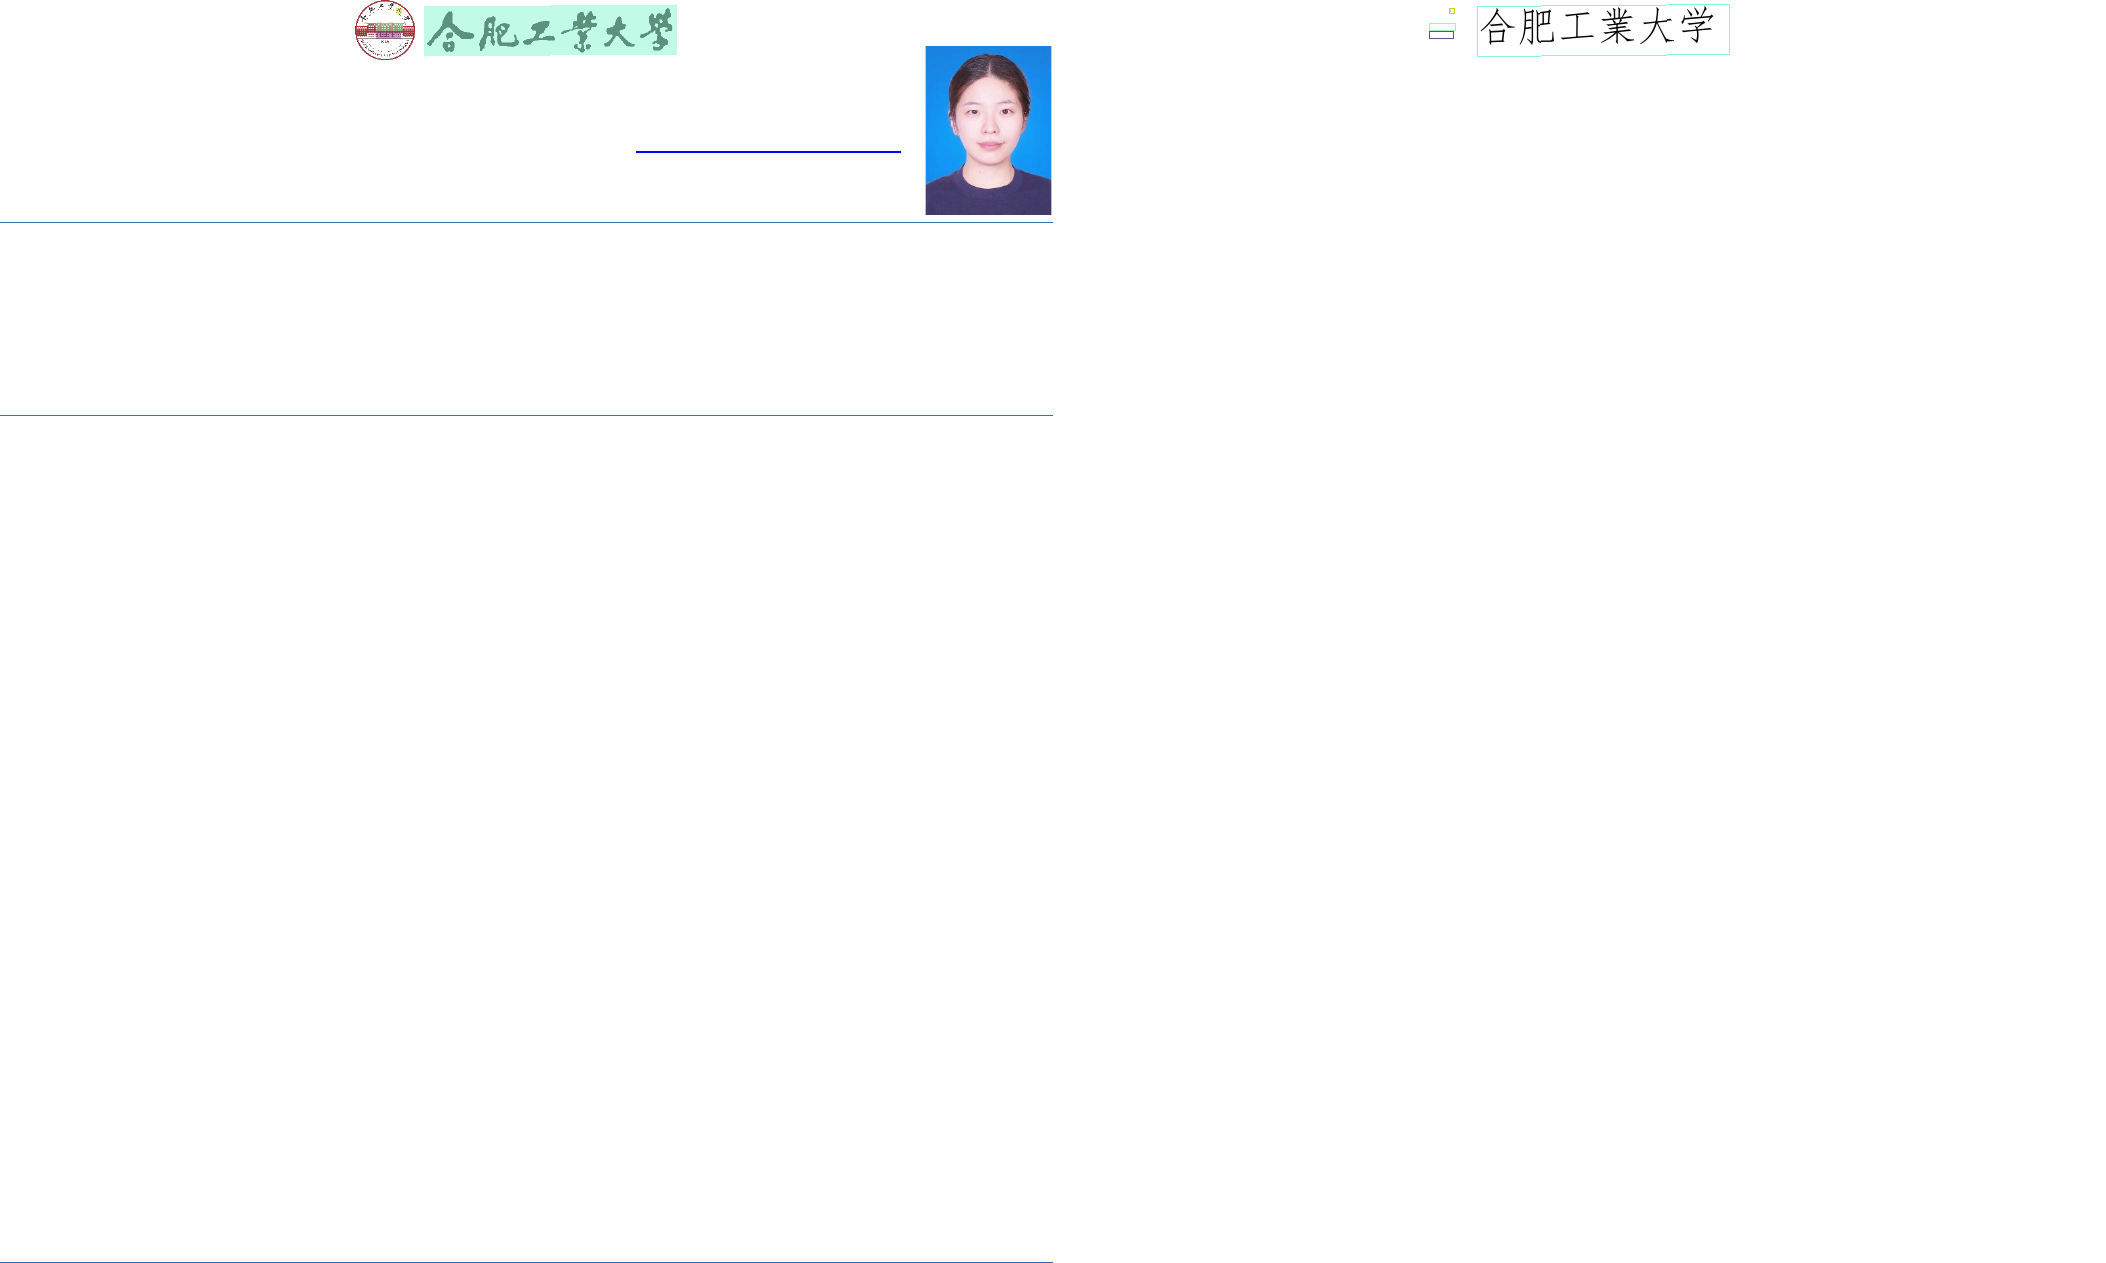Click printed black character 工 on right

[1577, 28]
